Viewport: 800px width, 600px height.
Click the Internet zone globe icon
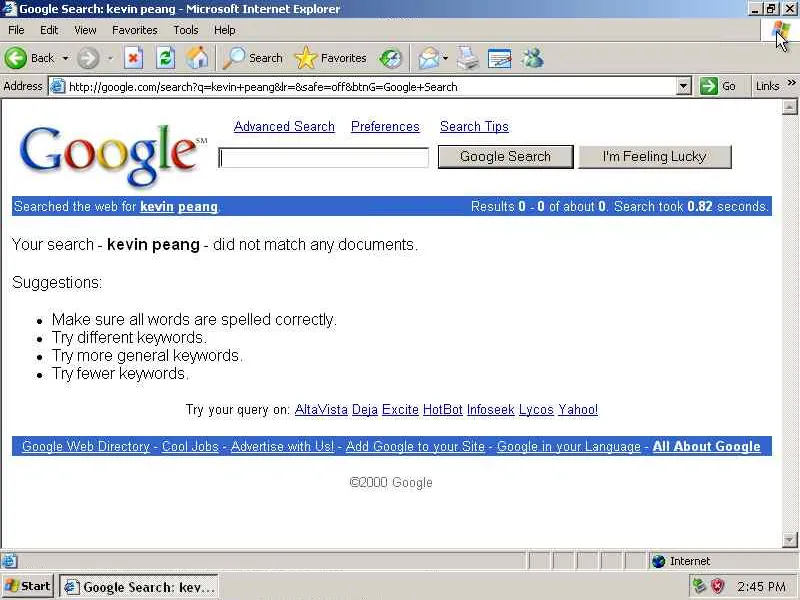tap(659, 561)
